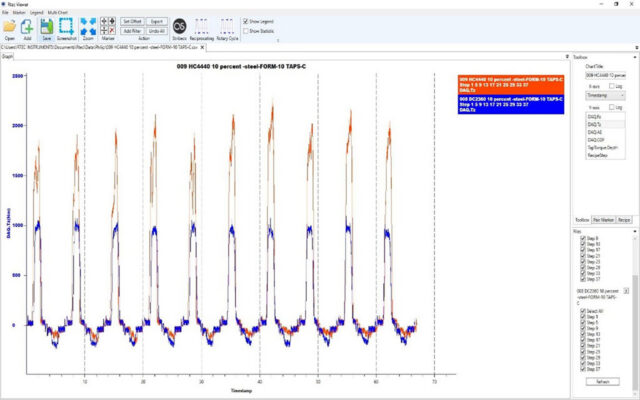
Task: Click the Undo All button
Action: (157, 31)
